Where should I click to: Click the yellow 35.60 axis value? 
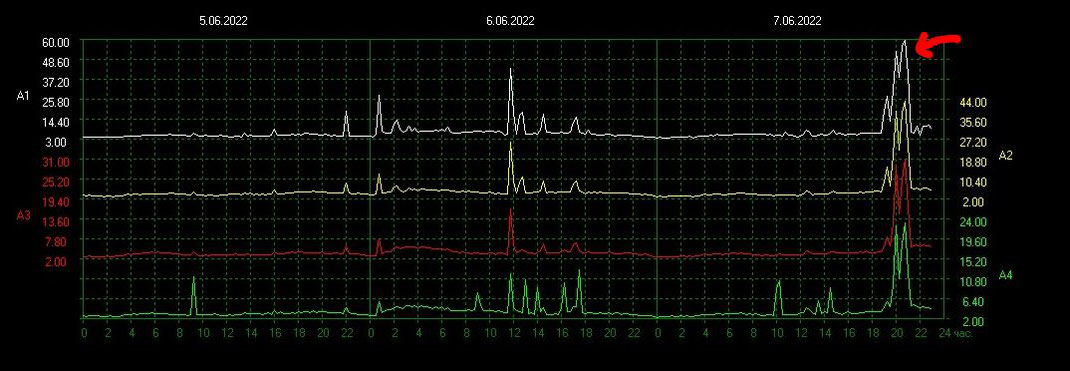[x=973, y=122]
